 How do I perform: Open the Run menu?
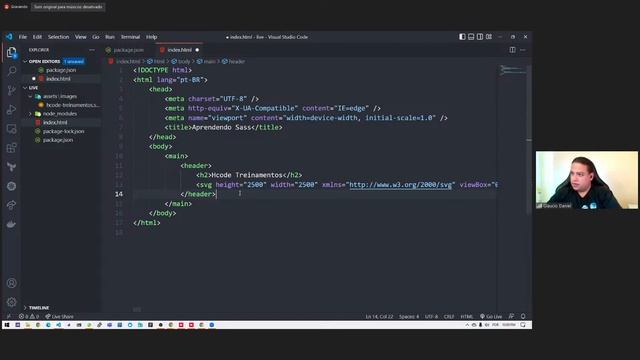(110, 37)
